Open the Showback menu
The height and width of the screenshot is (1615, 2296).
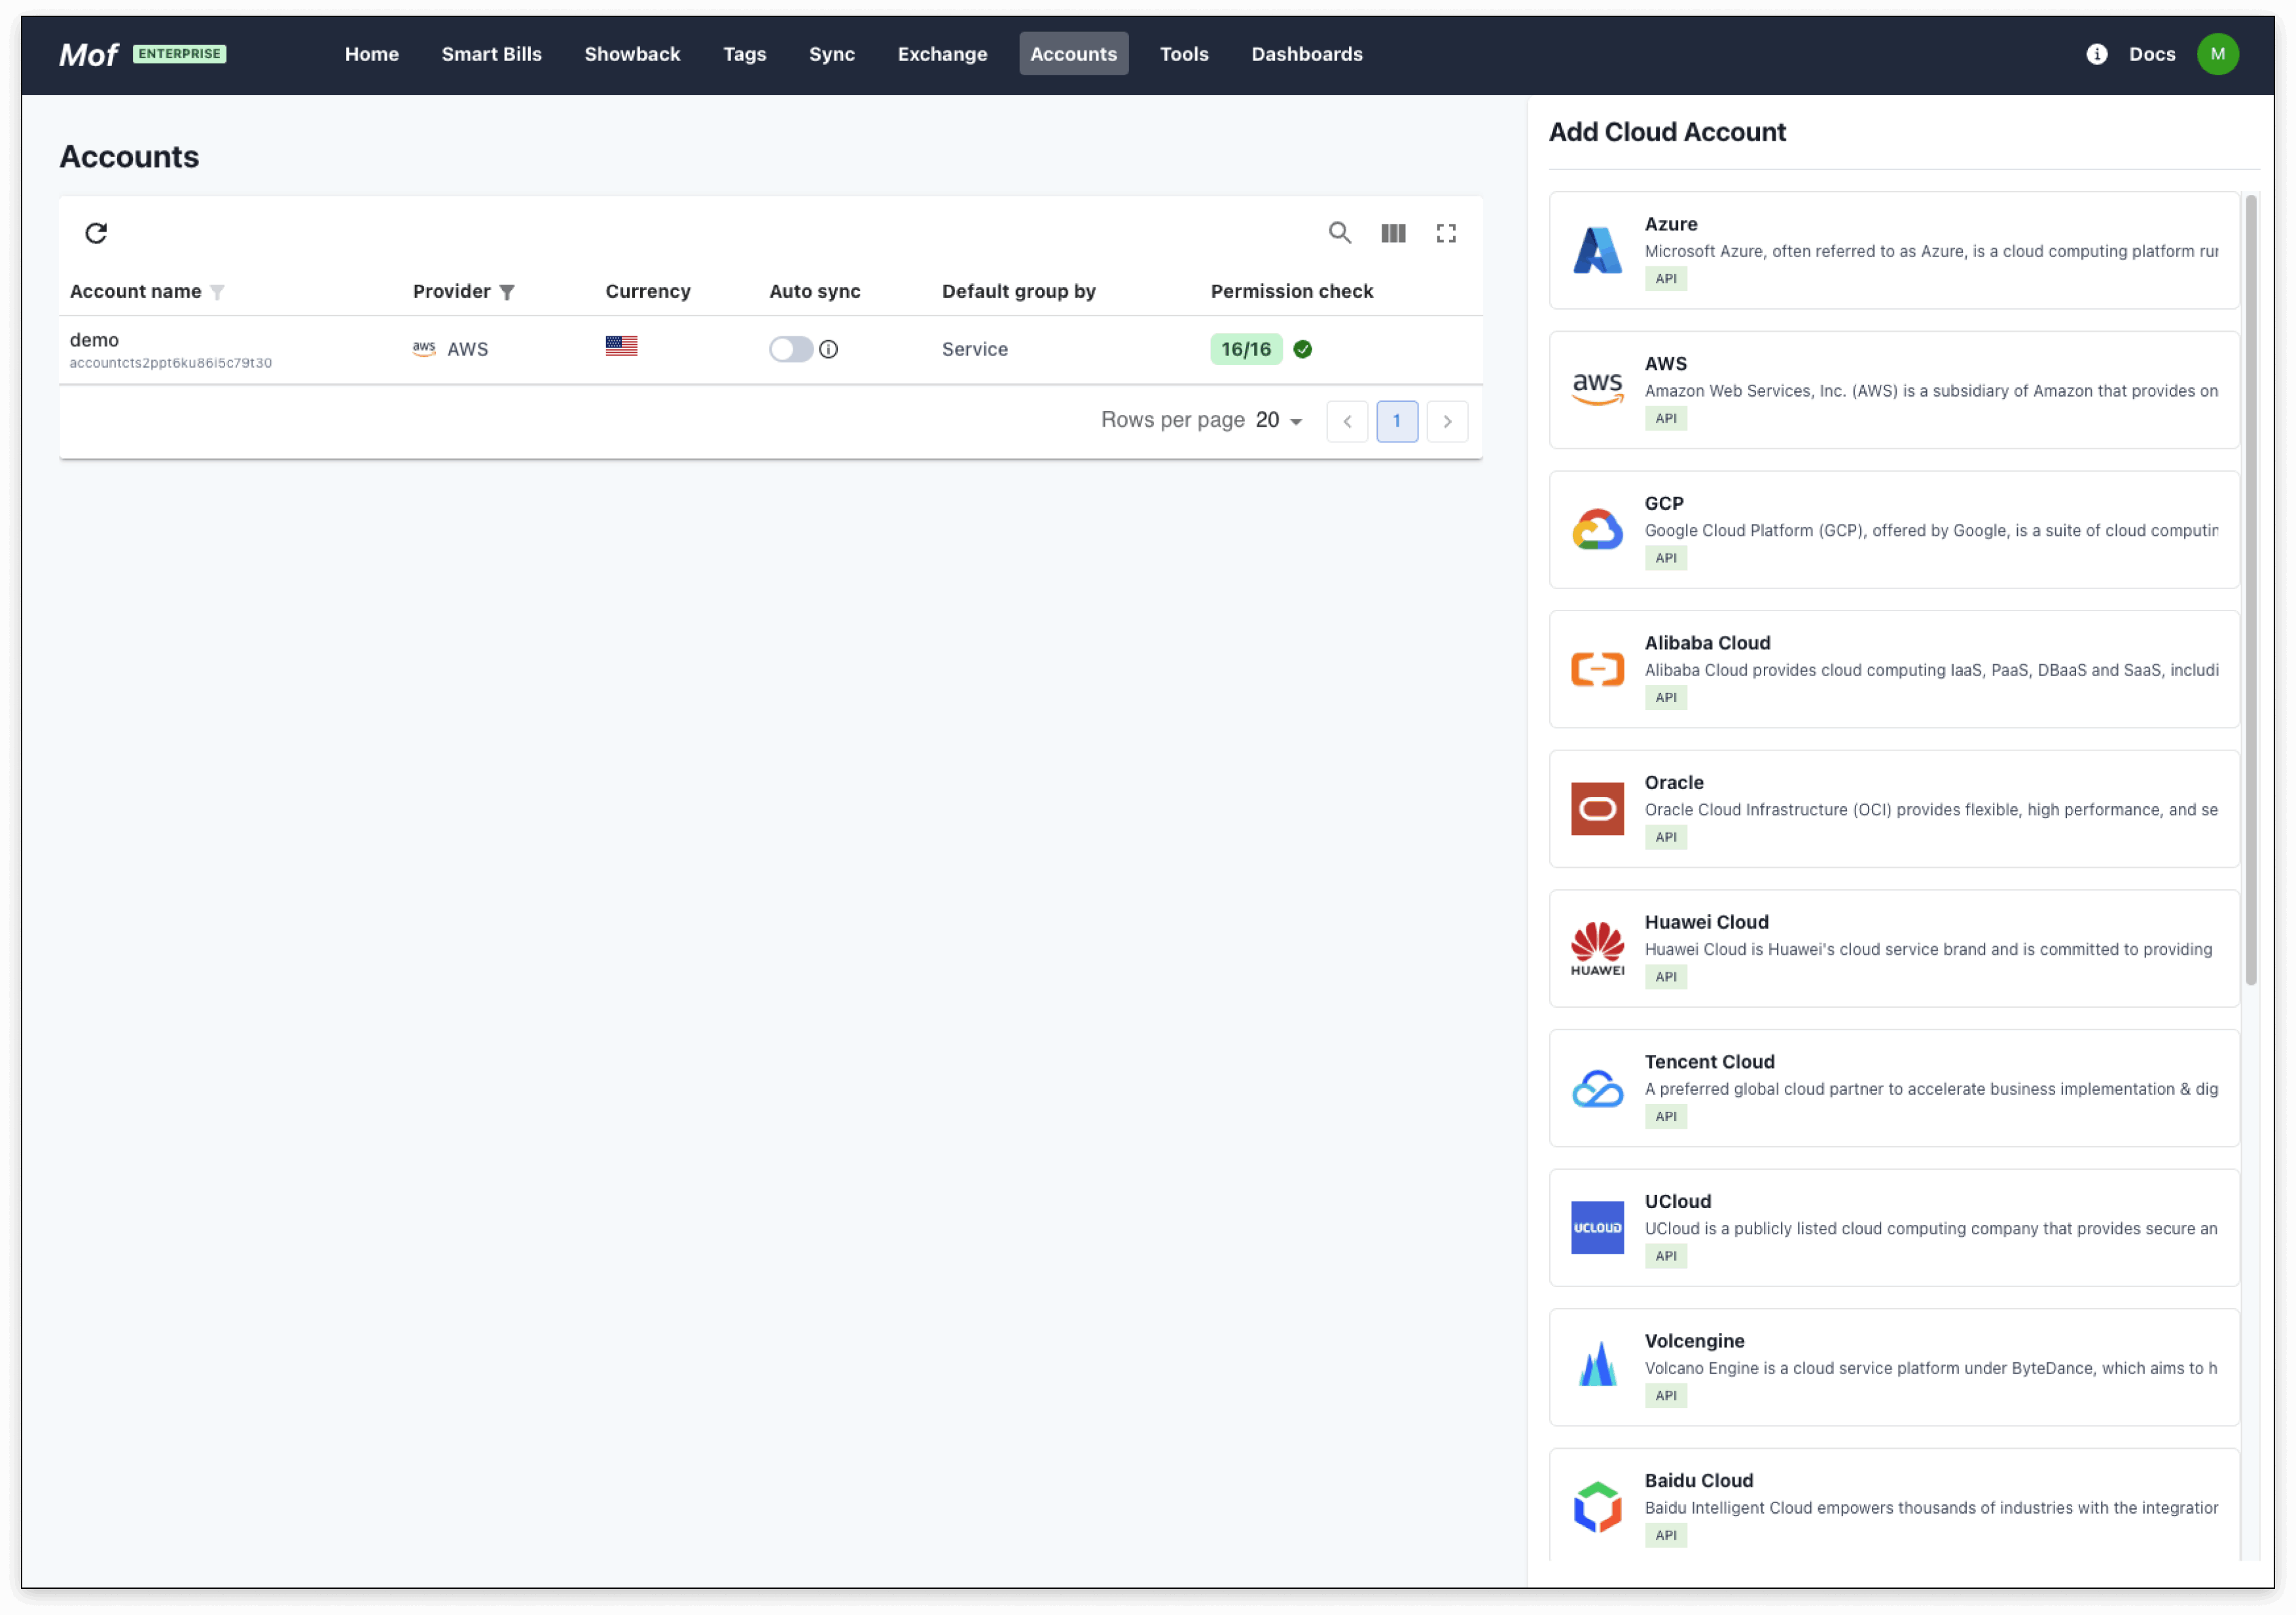click(632, 54)
